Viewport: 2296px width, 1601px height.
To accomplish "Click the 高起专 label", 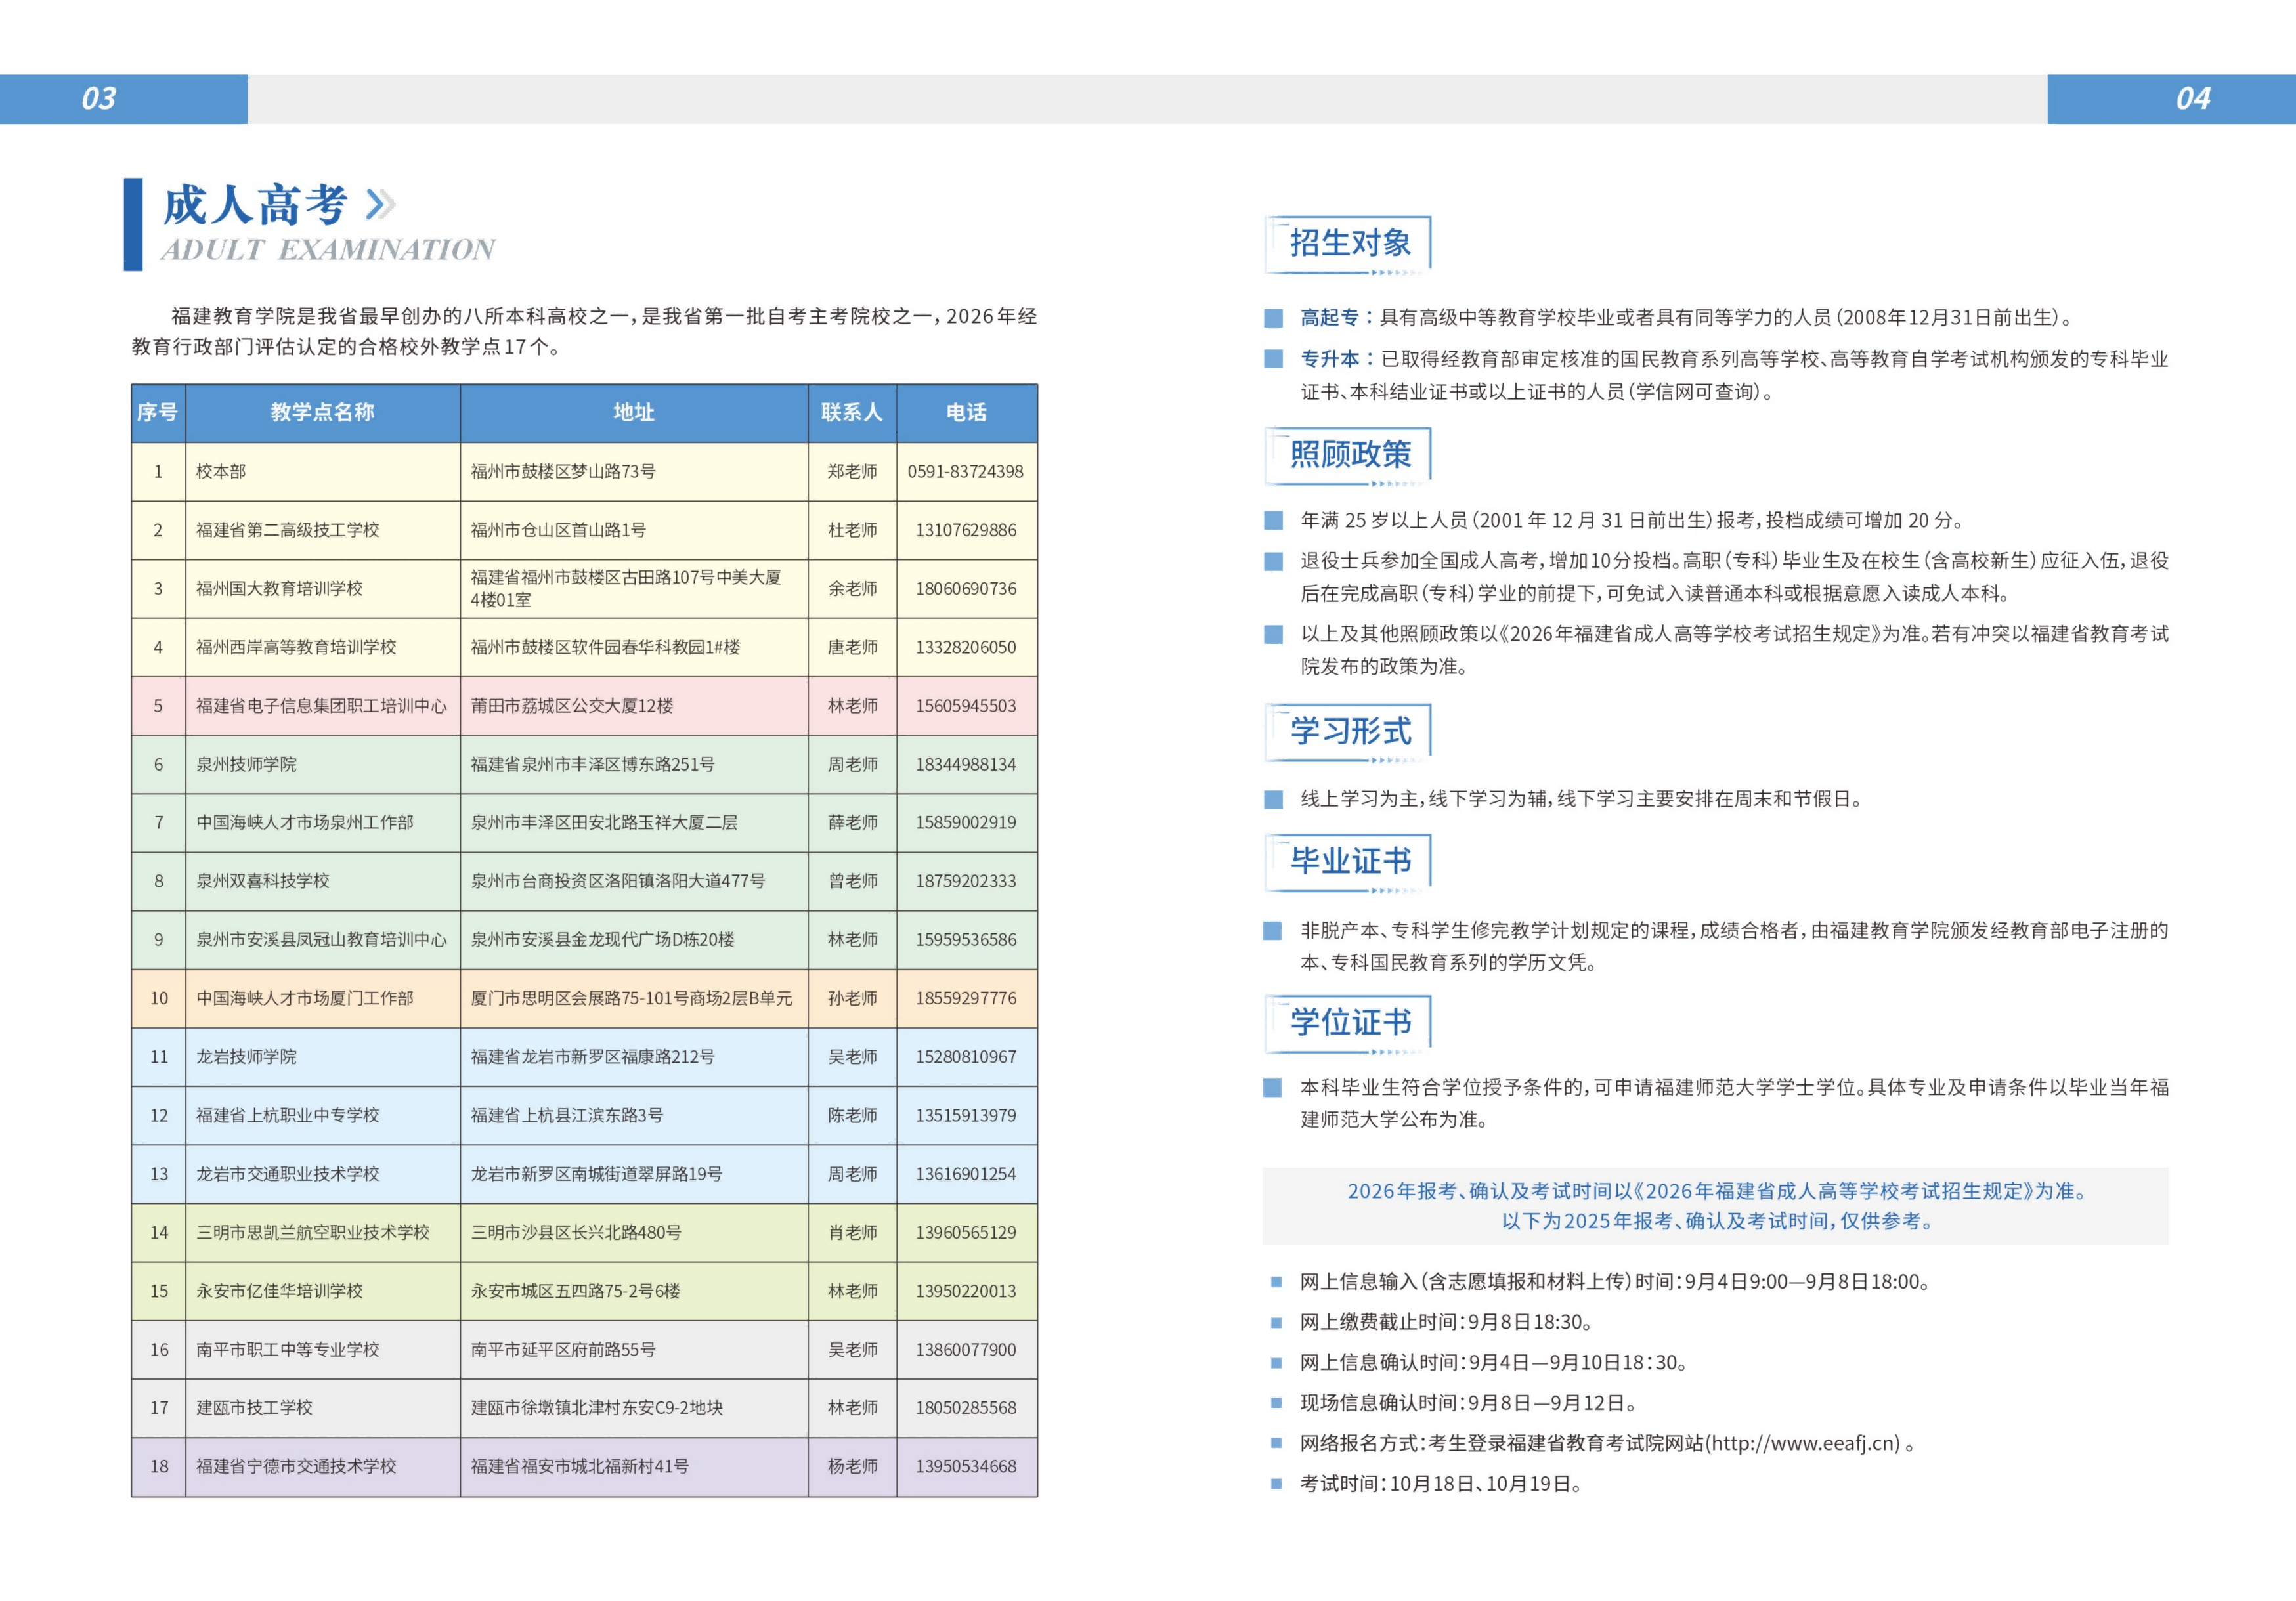I will (1329, 318).
